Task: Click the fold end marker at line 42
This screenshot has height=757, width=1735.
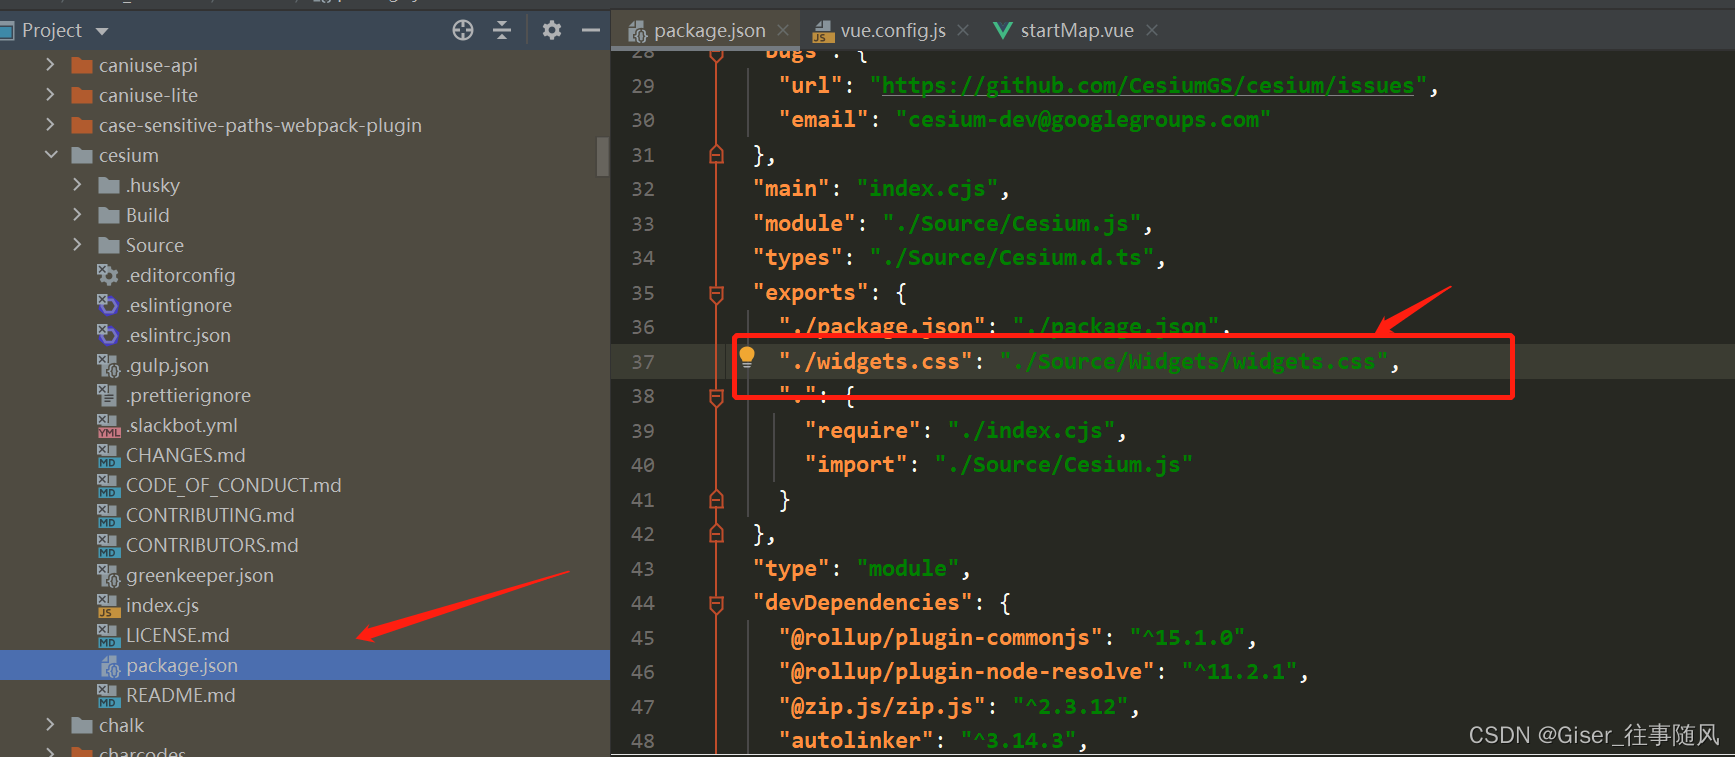Action: [x=716, y=534]
